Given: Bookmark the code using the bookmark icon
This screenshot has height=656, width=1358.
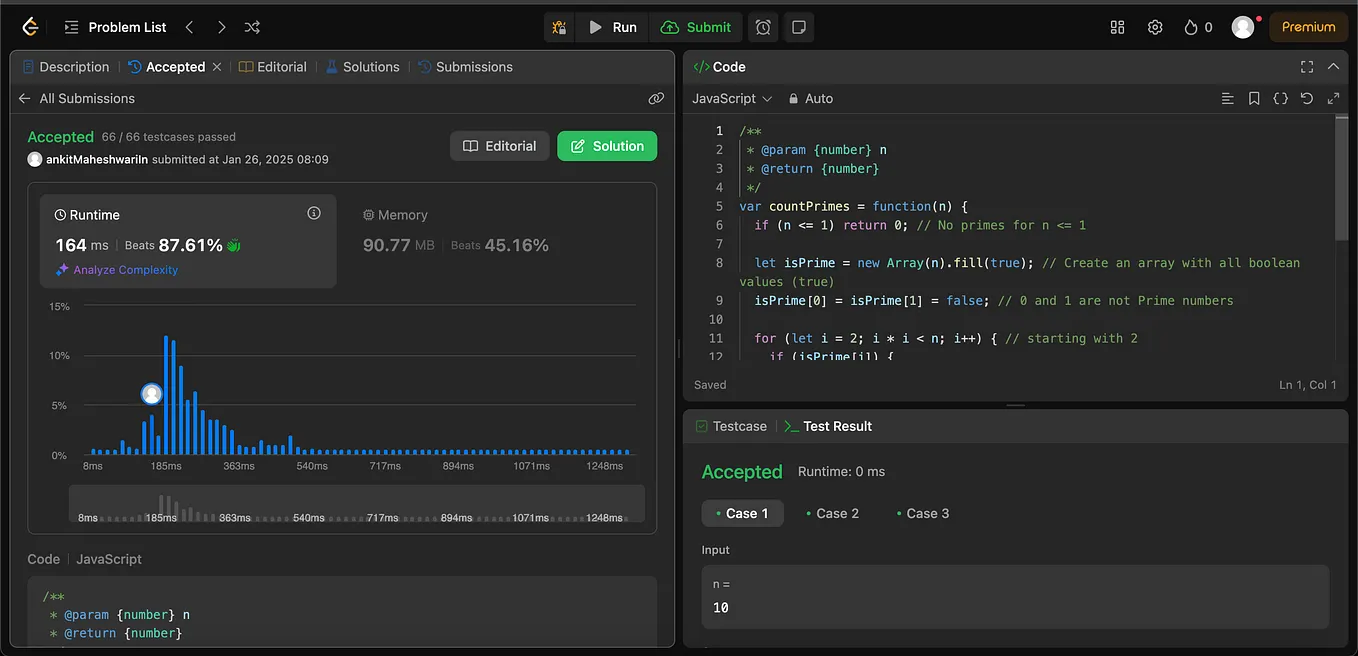Looking at the screenshot, I should 1254,98.
